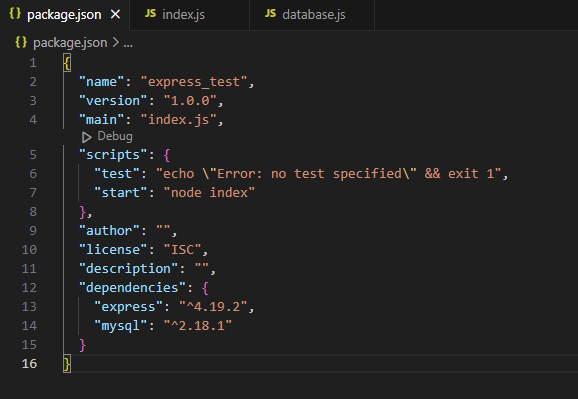Click the "mysql" dependency key
The width and height of the screenshot is (578, 399).
coord(121,326)
